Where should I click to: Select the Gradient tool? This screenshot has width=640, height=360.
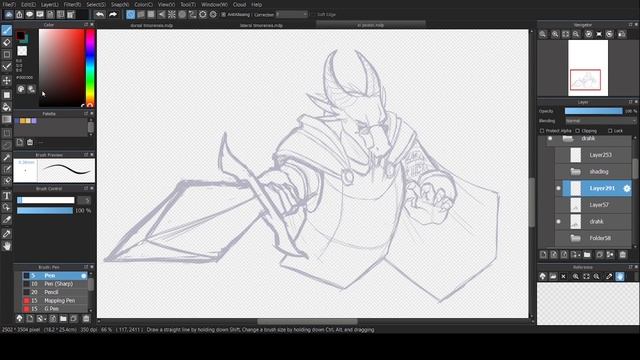click(x=7, y=120)
